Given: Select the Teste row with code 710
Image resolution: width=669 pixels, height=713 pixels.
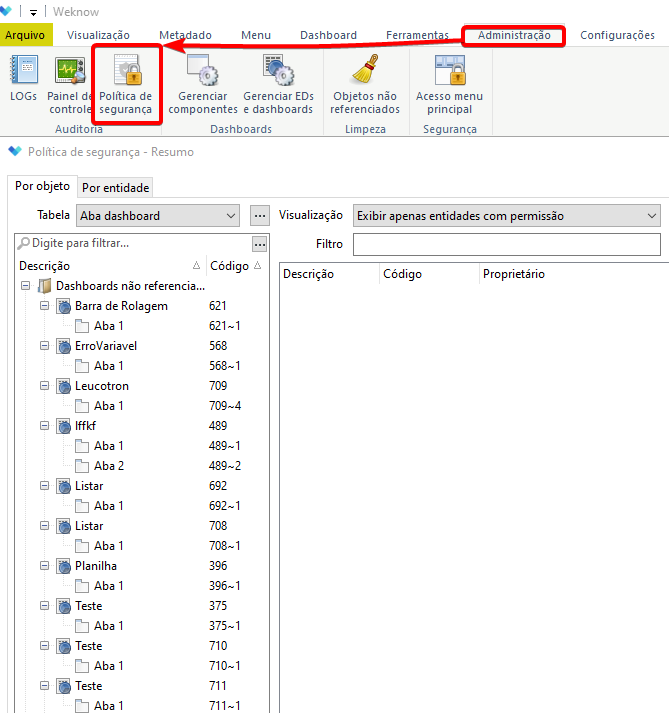Looking at the screenshot, I should coord(142,646).
